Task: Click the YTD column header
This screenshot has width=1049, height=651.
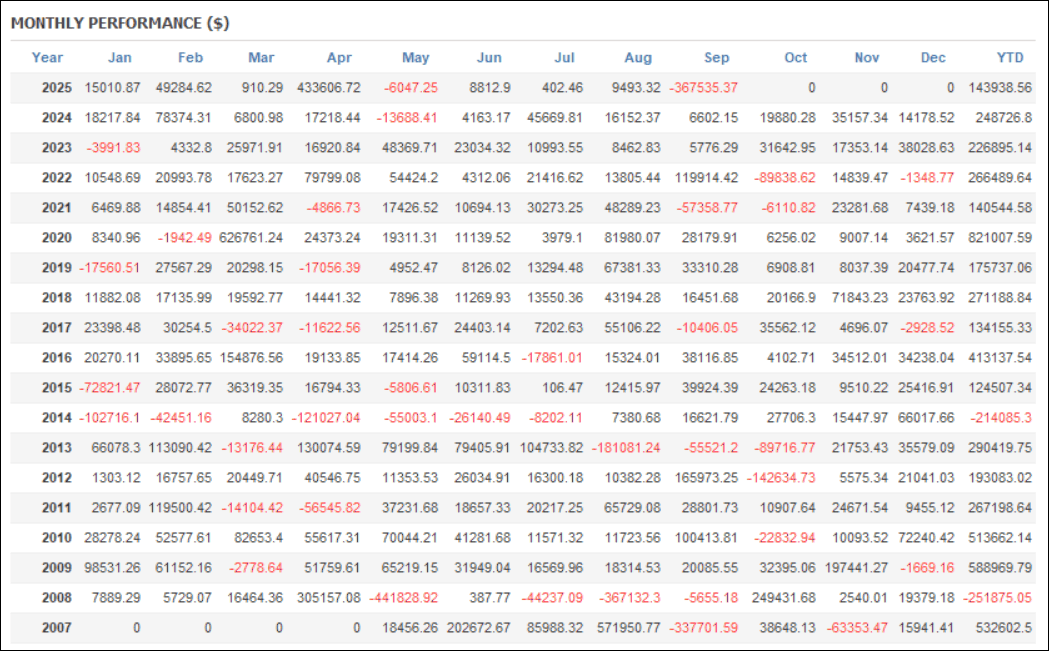Action: (x=1012, y=57)
